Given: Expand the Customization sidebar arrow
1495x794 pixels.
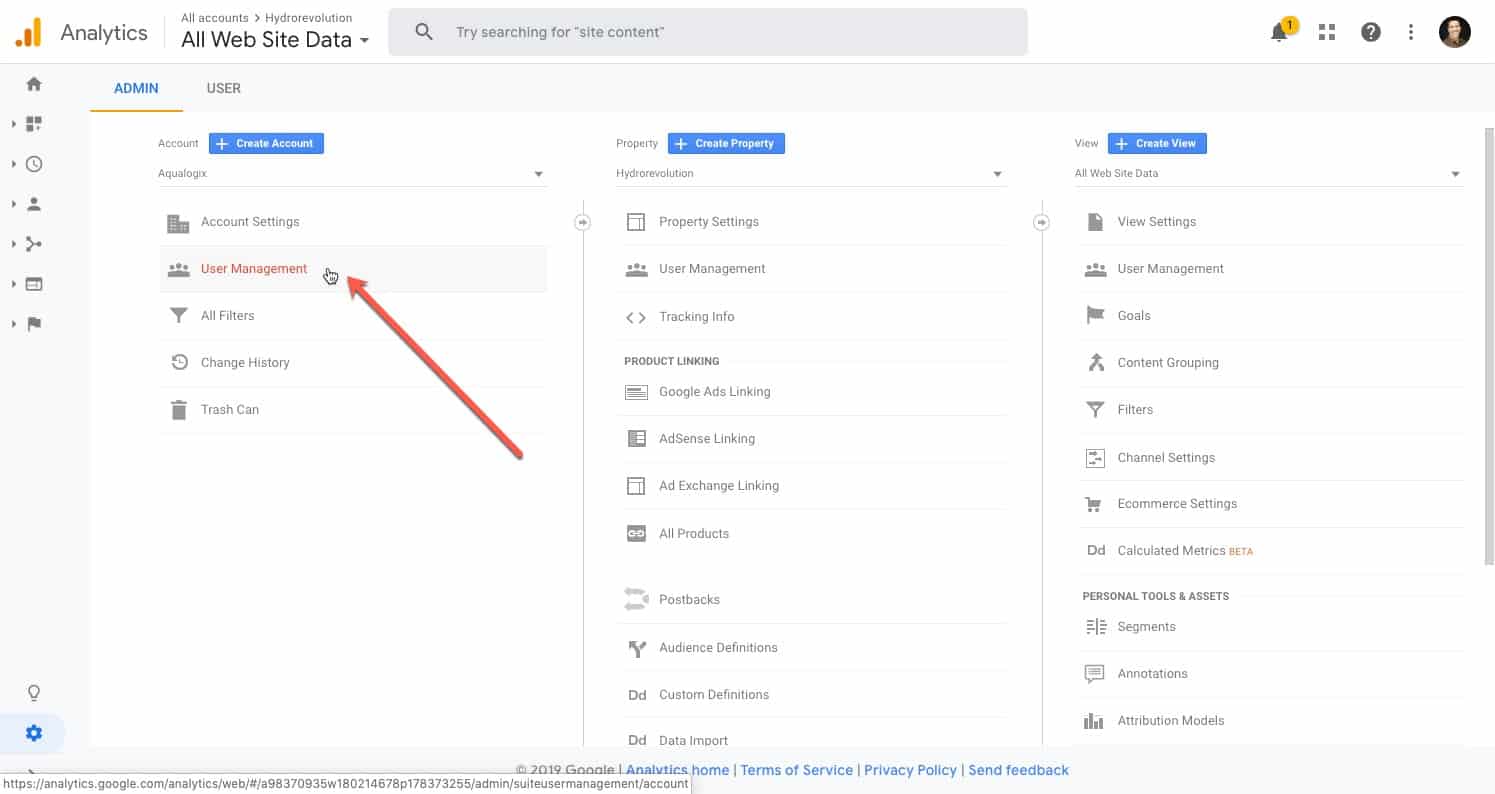Looking at the screenshot, I should click(x=14, y=124).
